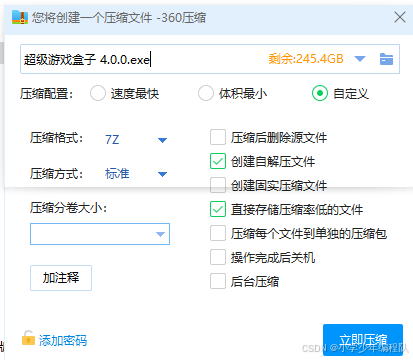
Task: Enable 创建固实压缩文件 checkbox
Action: [x=218, y=185]
